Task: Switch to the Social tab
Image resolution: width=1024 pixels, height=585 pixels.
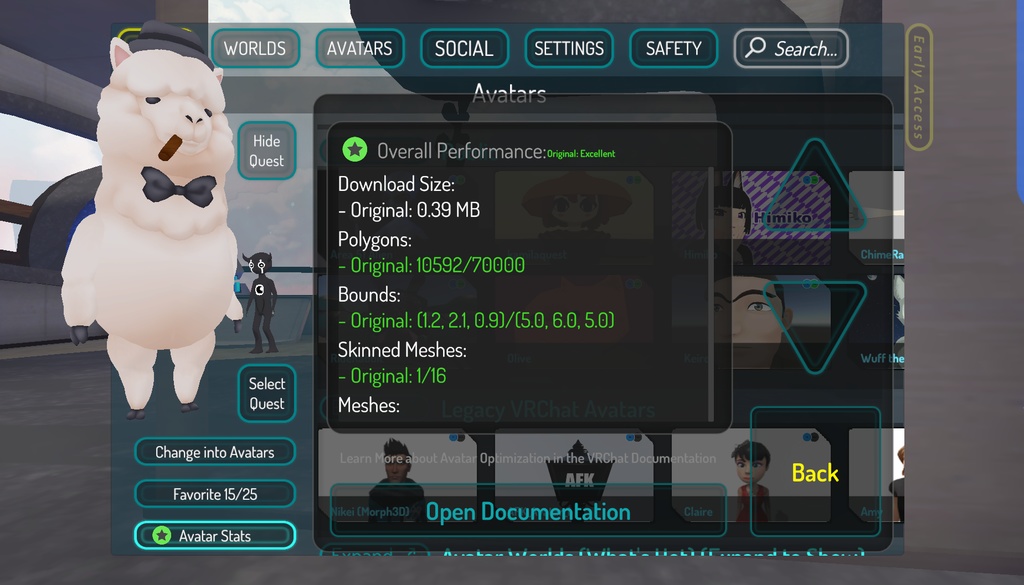Action: tap(464, 48)
